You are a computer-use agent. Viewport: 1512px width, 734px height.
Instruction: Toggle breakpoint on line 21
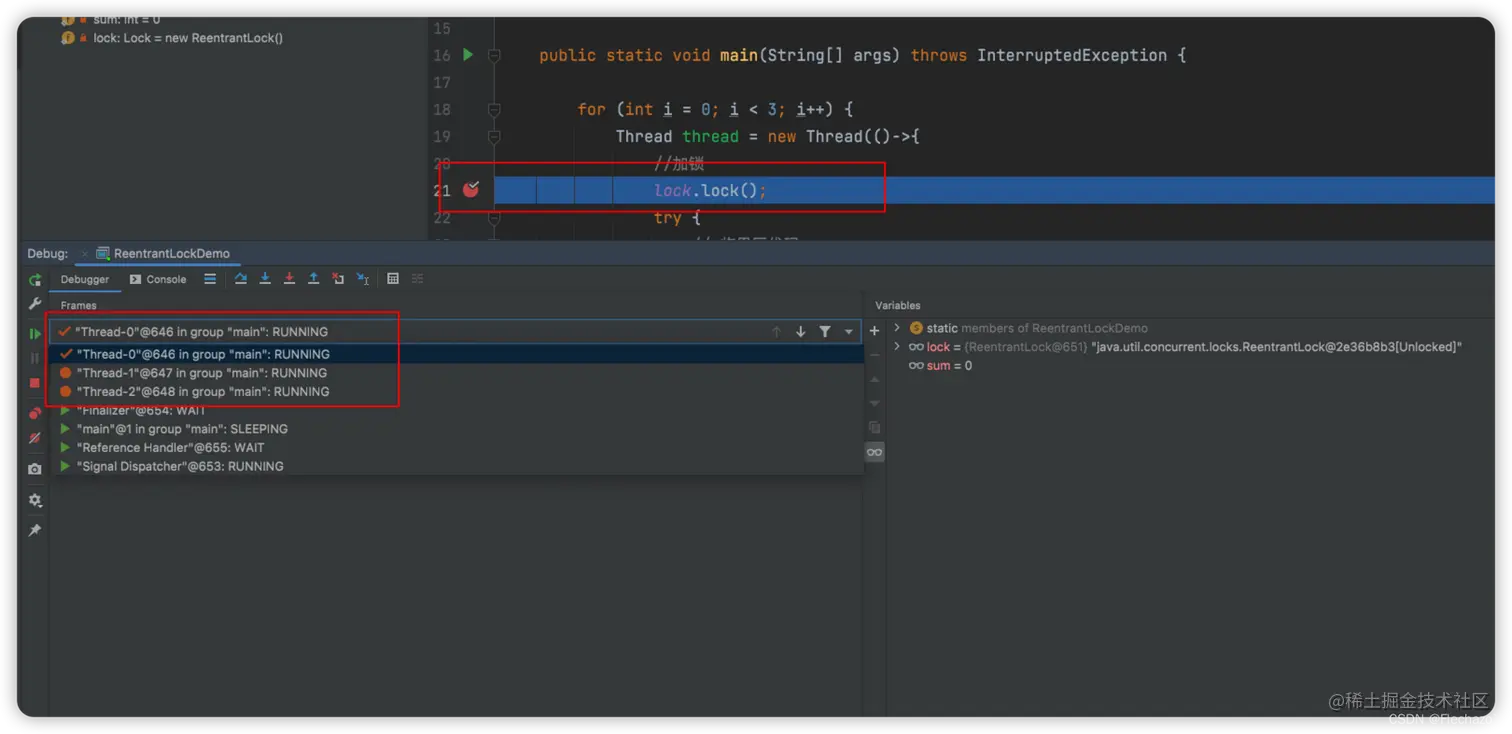pyautogui.click(x=471, y=189)
